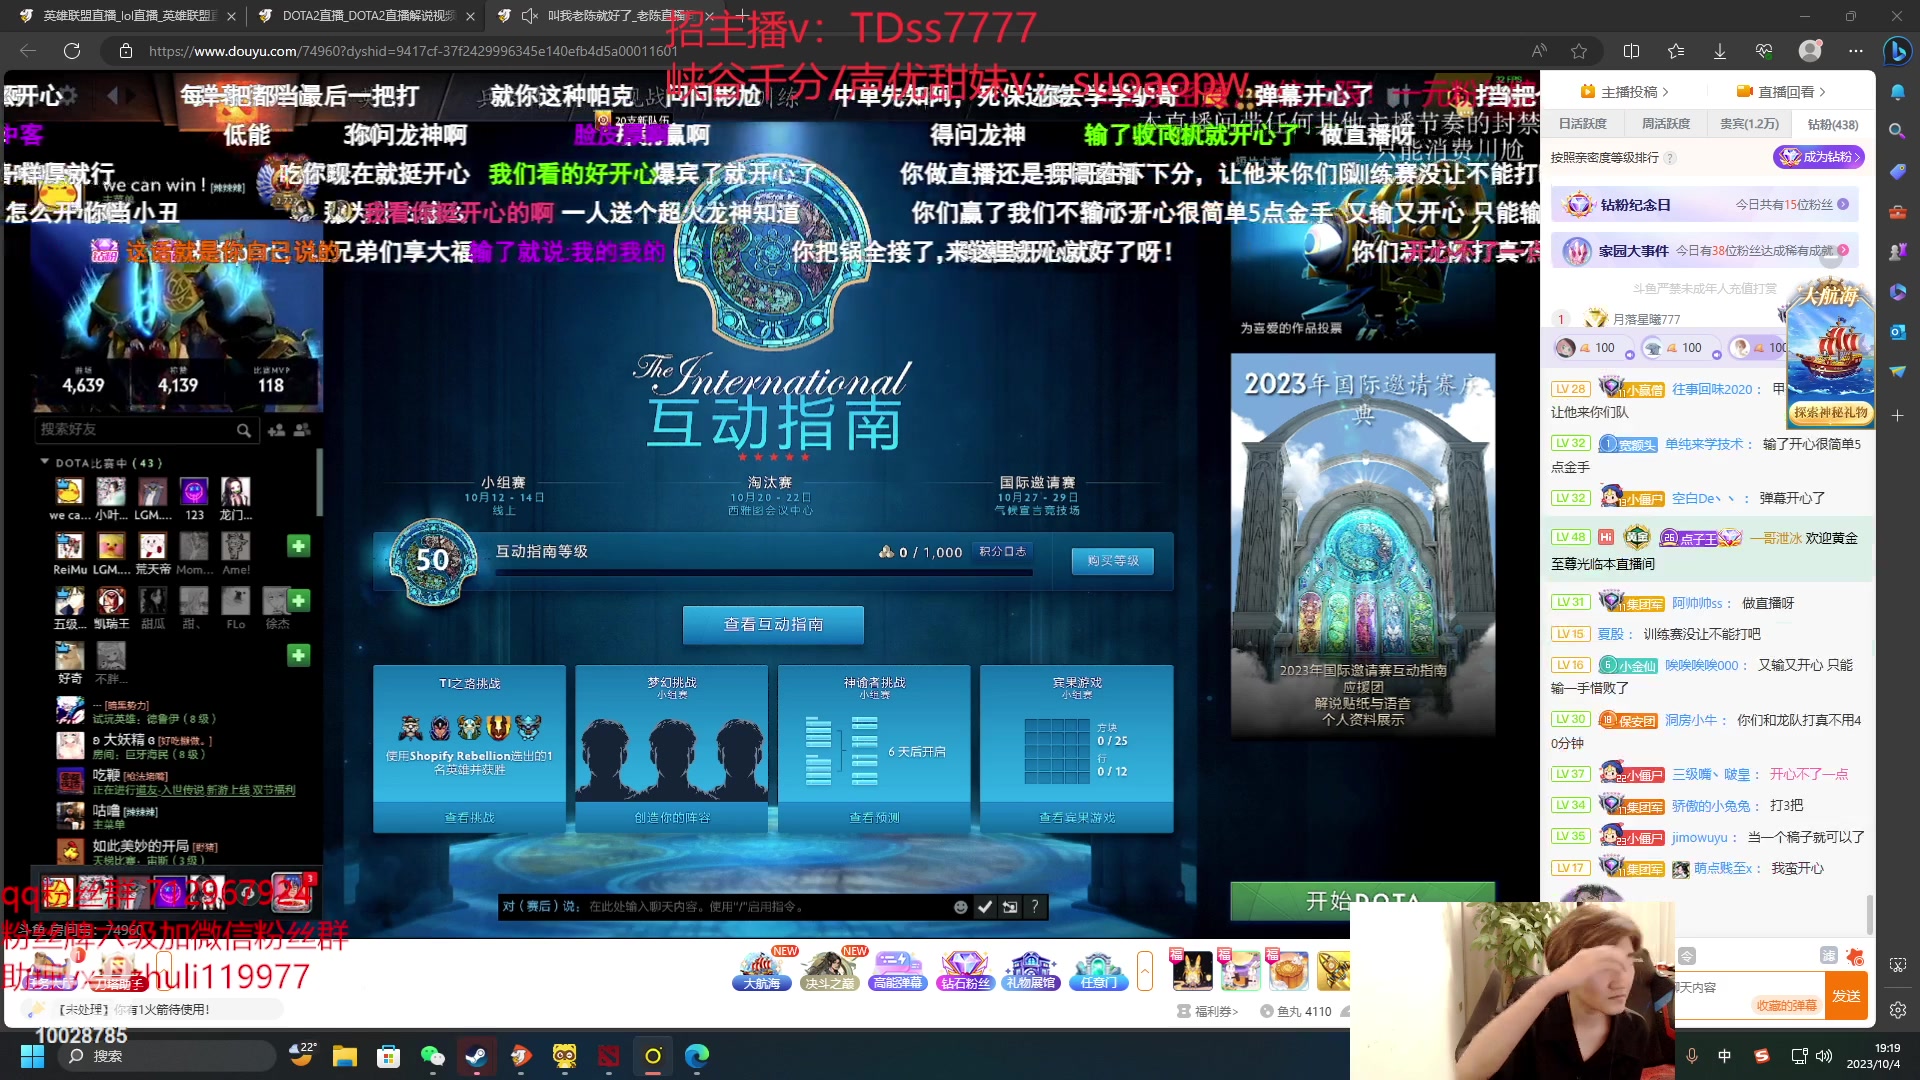1920x1080 pixels.
Task: Open the 任意门 portal icon
Action: (1098, 970)
